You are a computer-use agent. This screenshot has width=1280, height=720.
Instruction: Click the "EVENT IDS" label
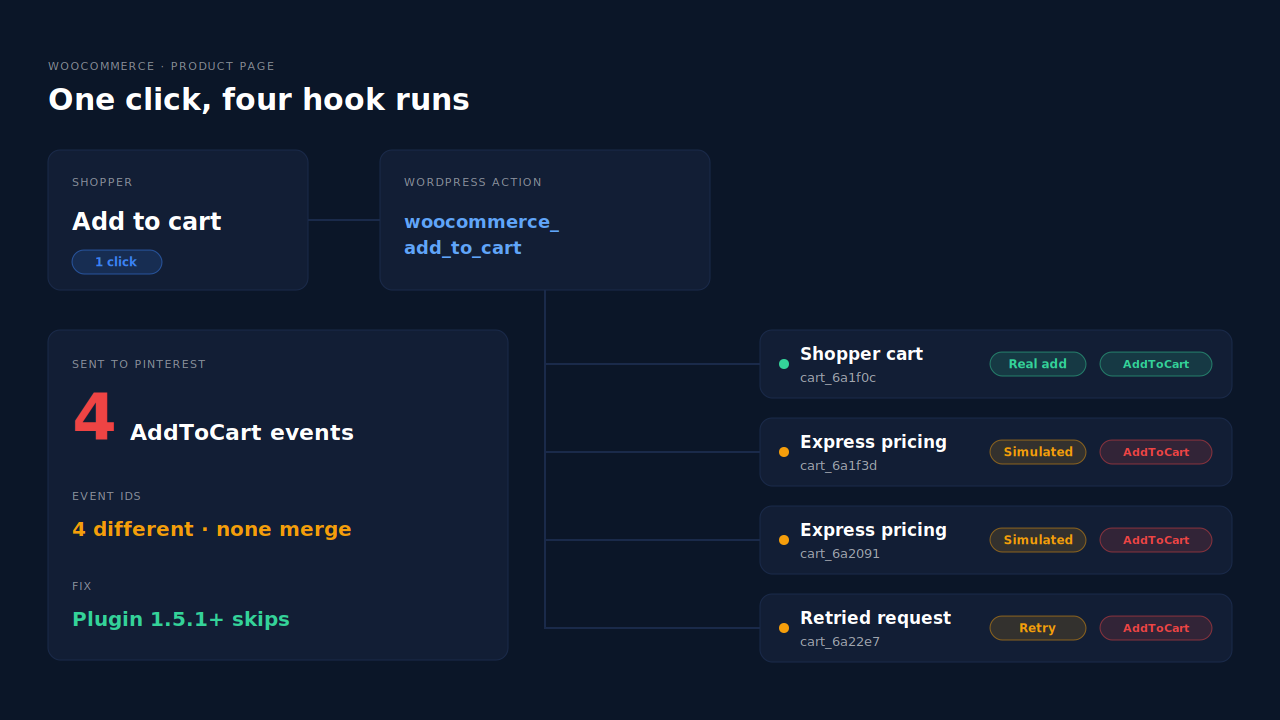(x=107, y=496)
